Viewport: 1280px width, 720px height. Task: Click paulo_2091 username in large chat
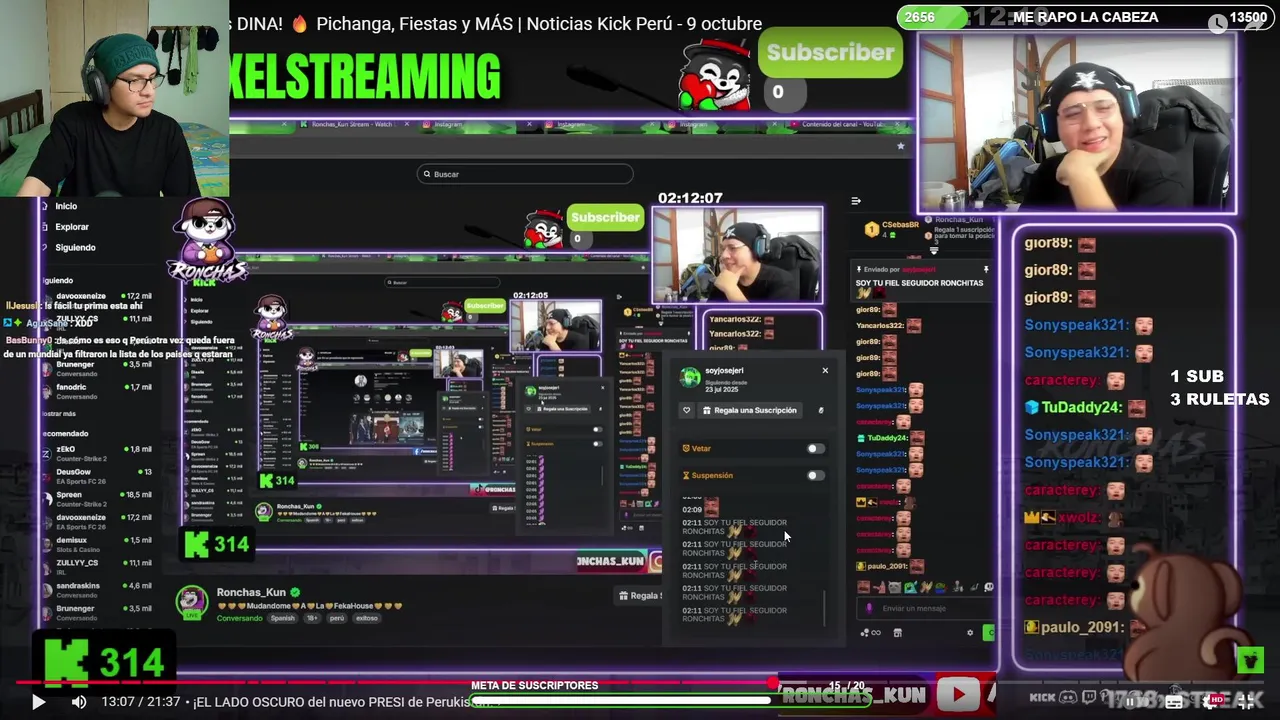point(1083,627)
